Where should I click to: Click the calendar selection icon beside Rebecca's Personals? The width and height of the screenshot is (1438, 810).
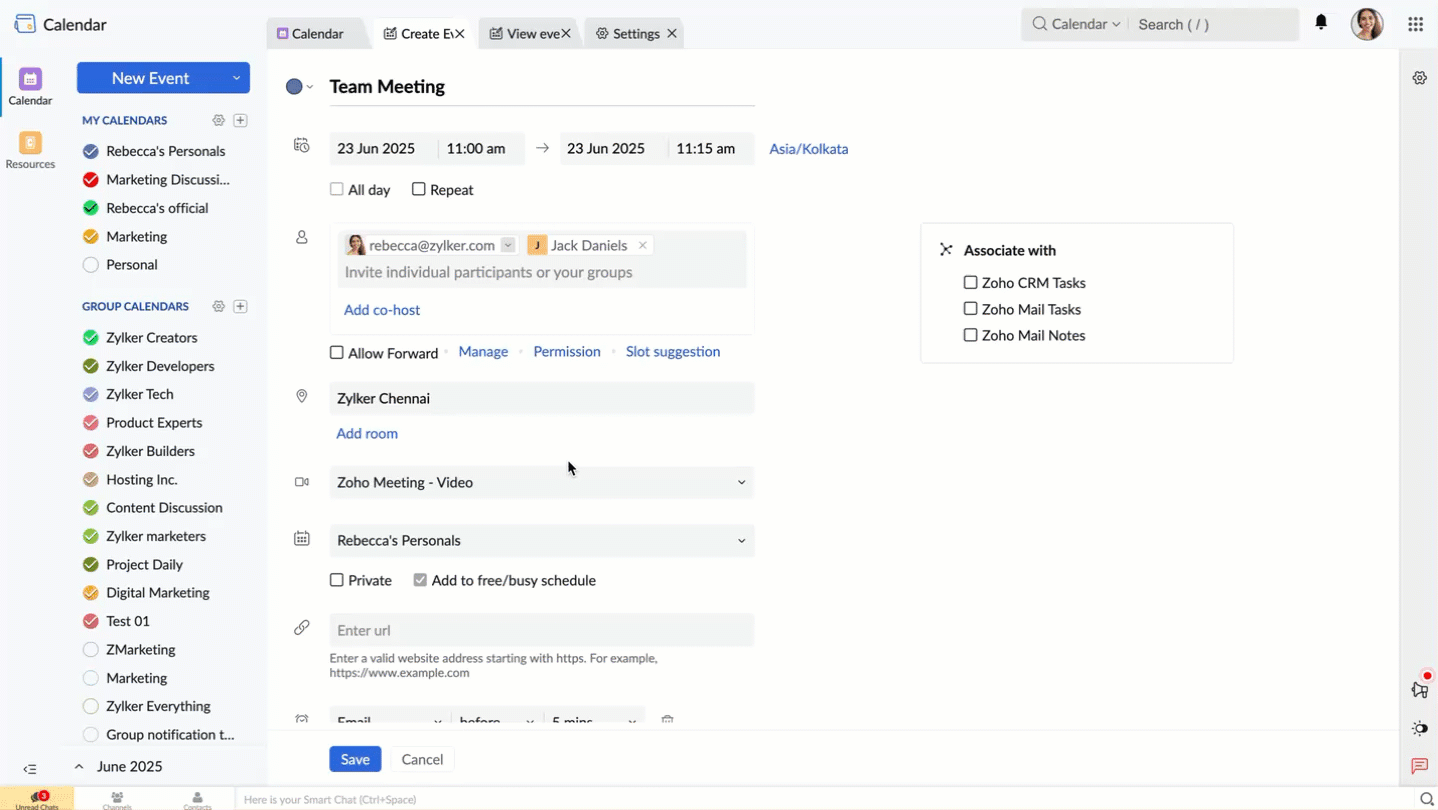pyautogui.click(x=301, y=539)
